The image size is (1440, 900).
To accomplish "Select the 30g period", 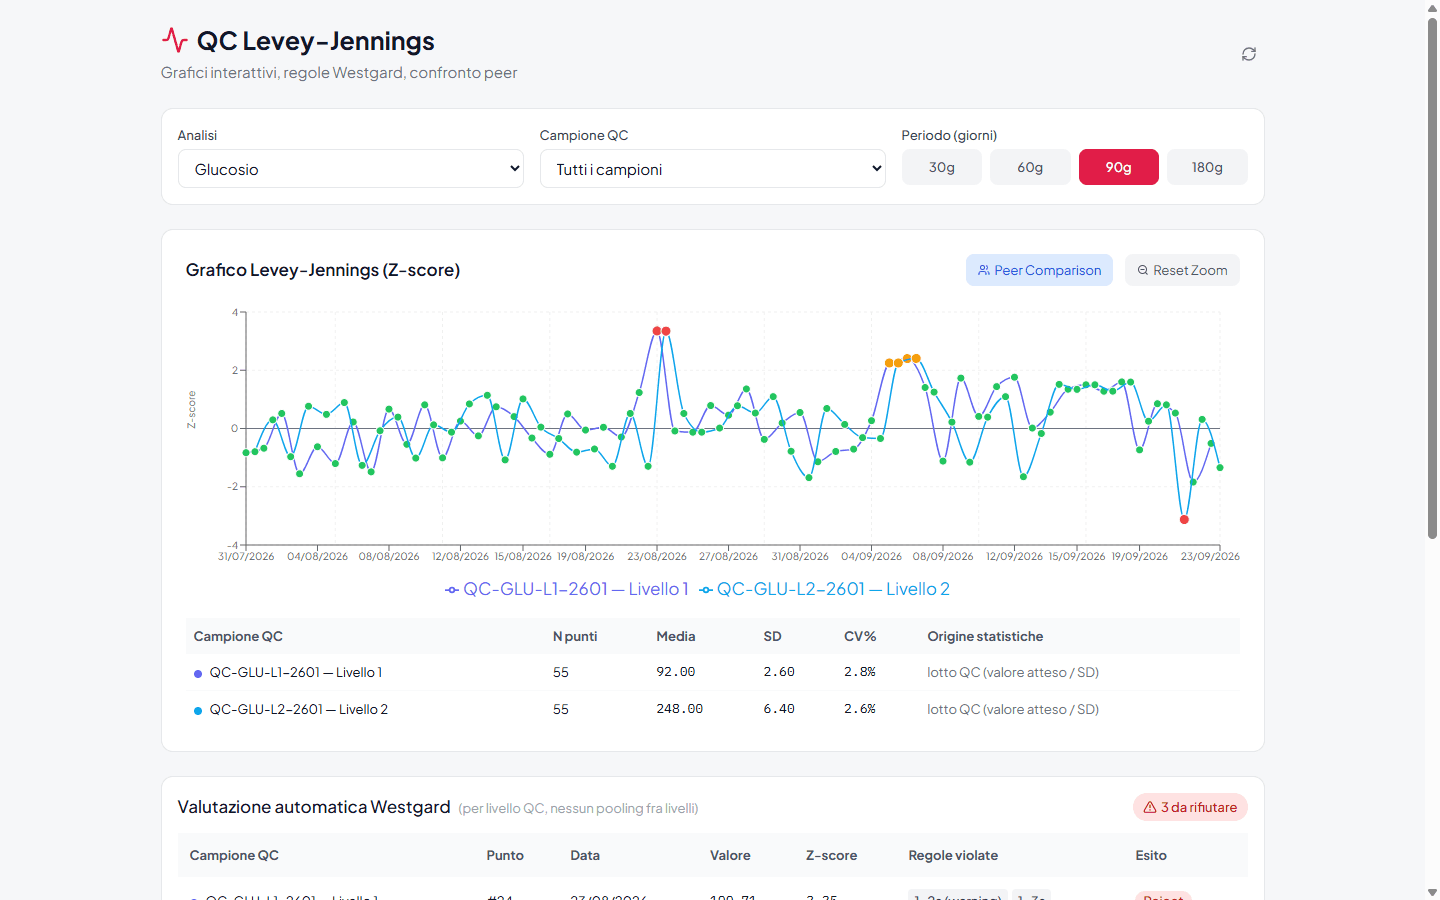I will [942, 167].
